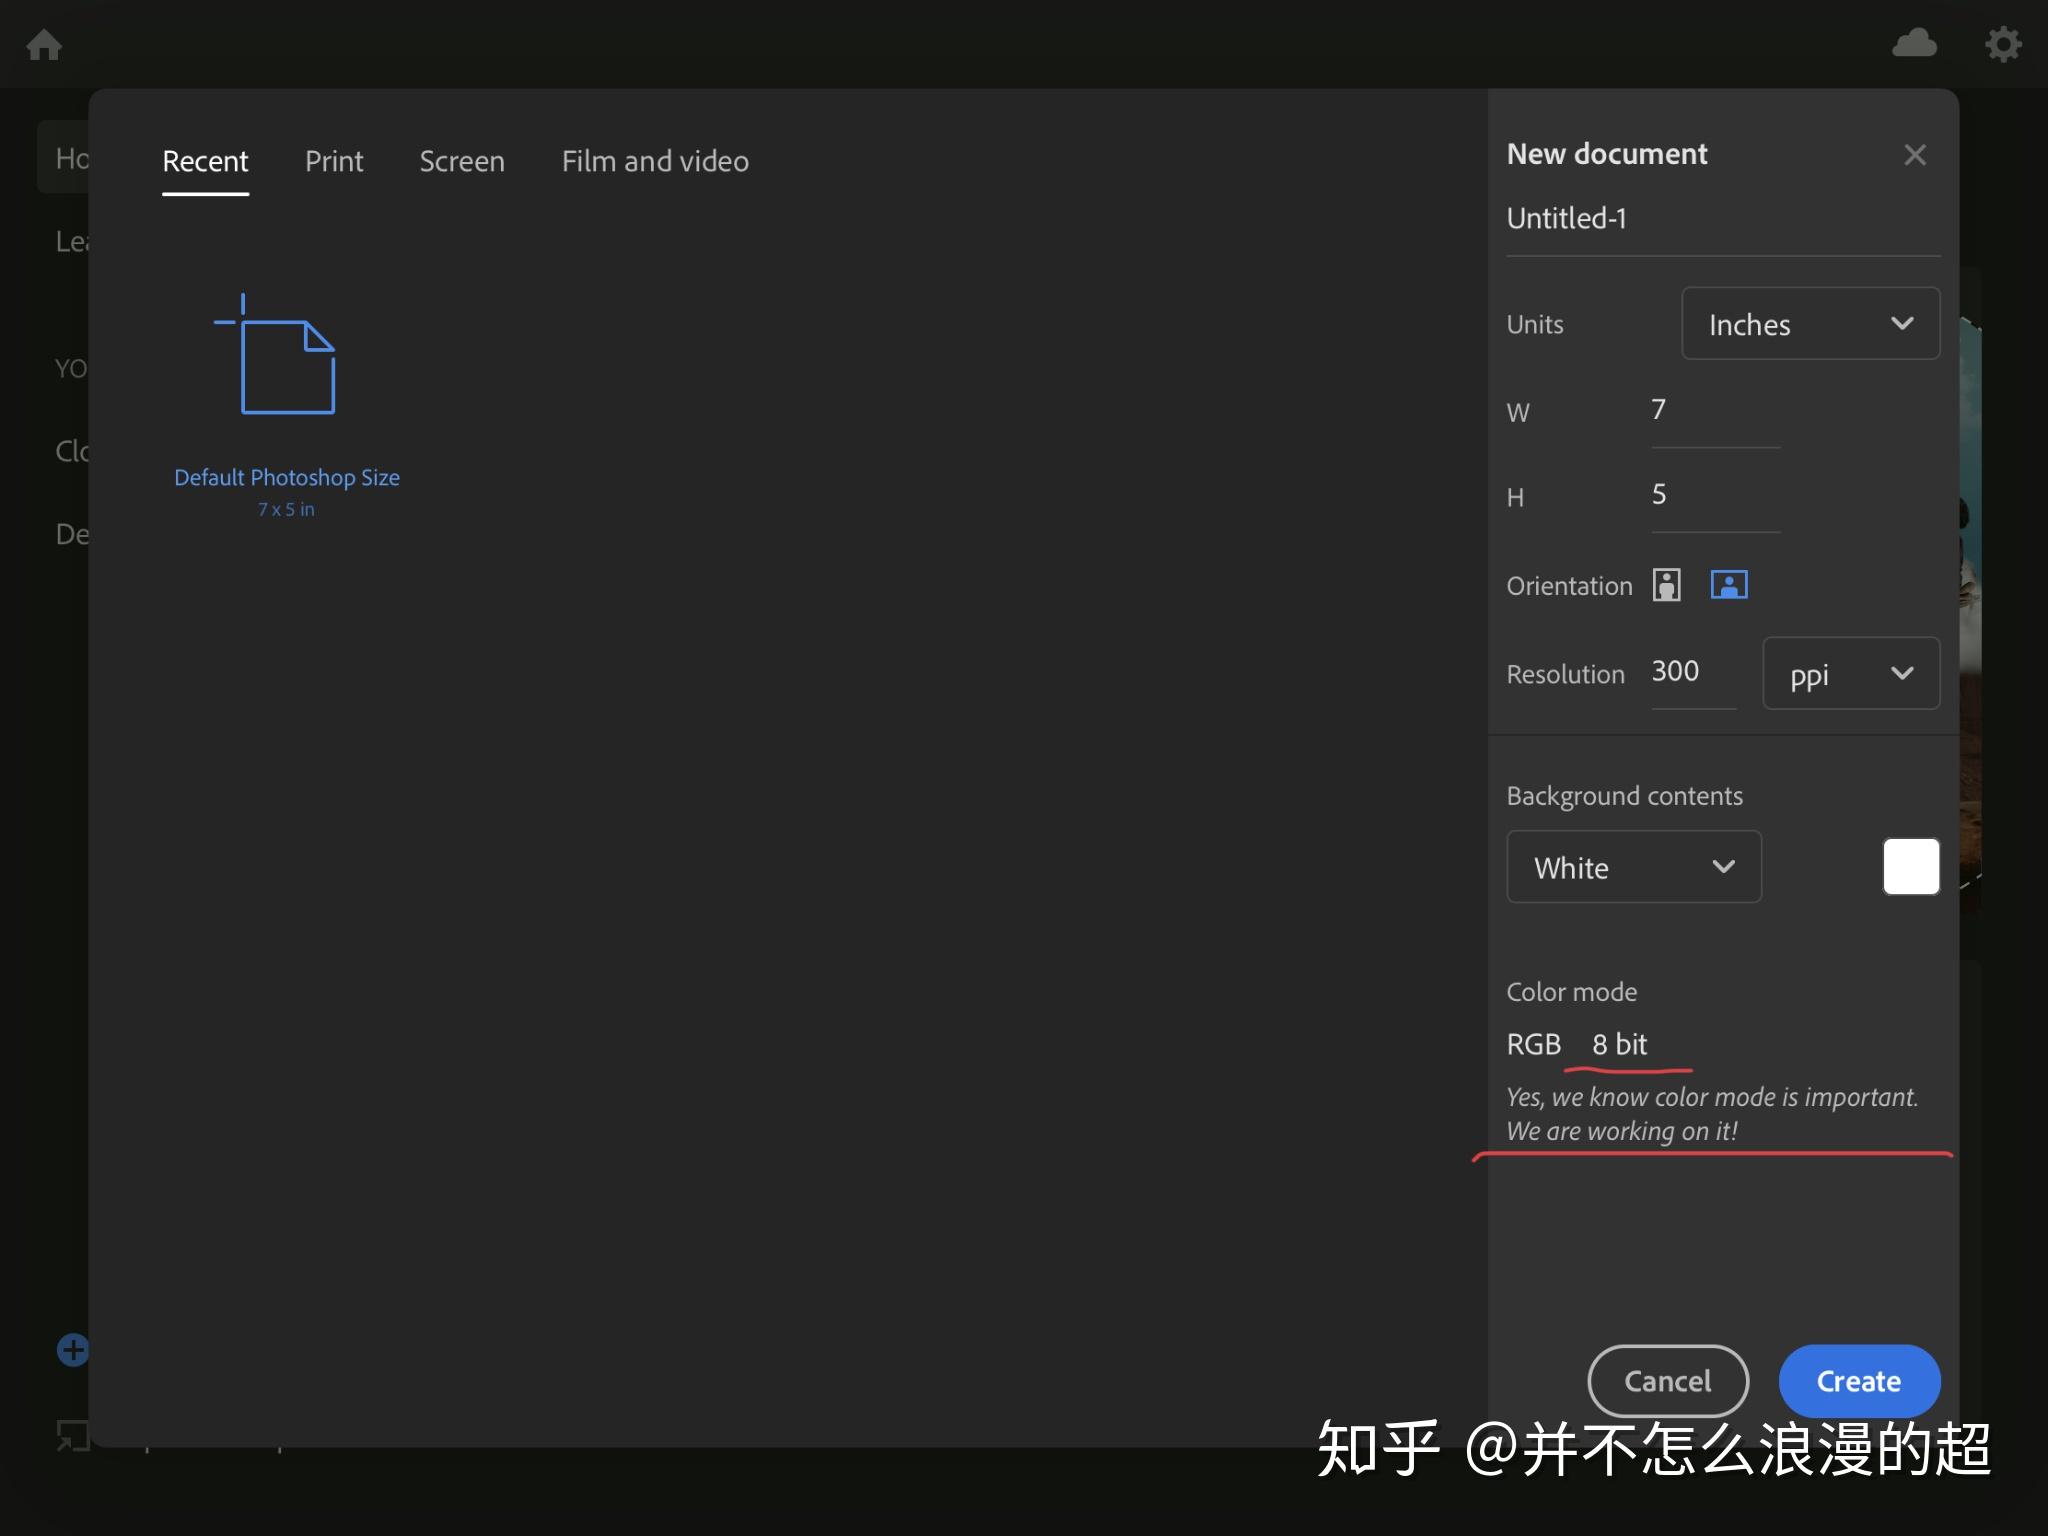Switch to the Film and video tab
The width and height of the screenshot is (2048, 1536).
[655, 161]
